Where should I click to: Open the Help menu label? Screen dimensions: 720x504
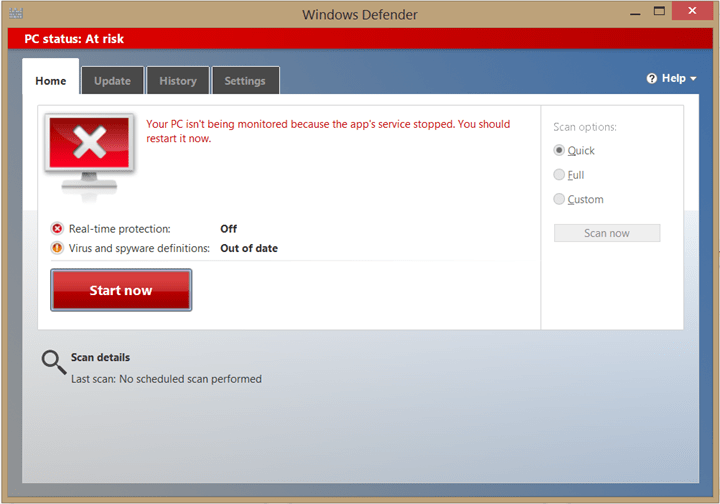674,78
